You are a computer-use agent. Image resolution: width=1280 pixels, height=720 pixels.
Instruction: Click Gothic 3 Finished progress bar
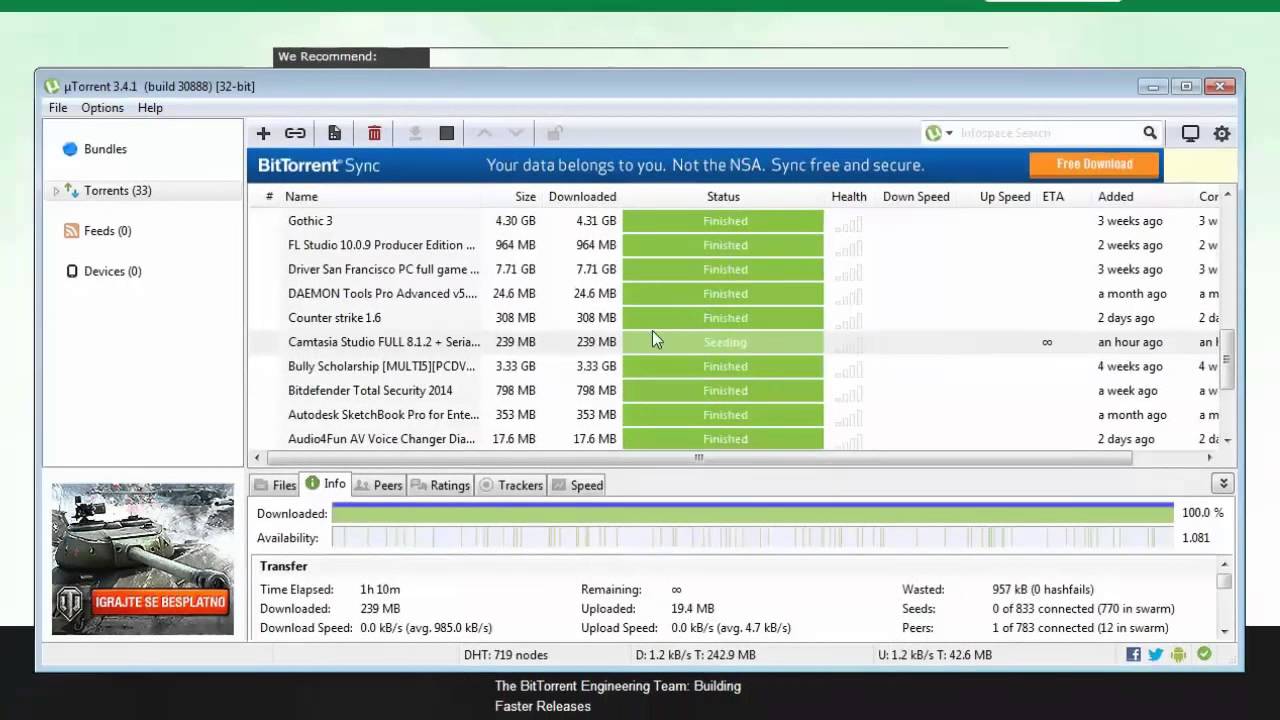pyautogui.click(x=723, y=221)
